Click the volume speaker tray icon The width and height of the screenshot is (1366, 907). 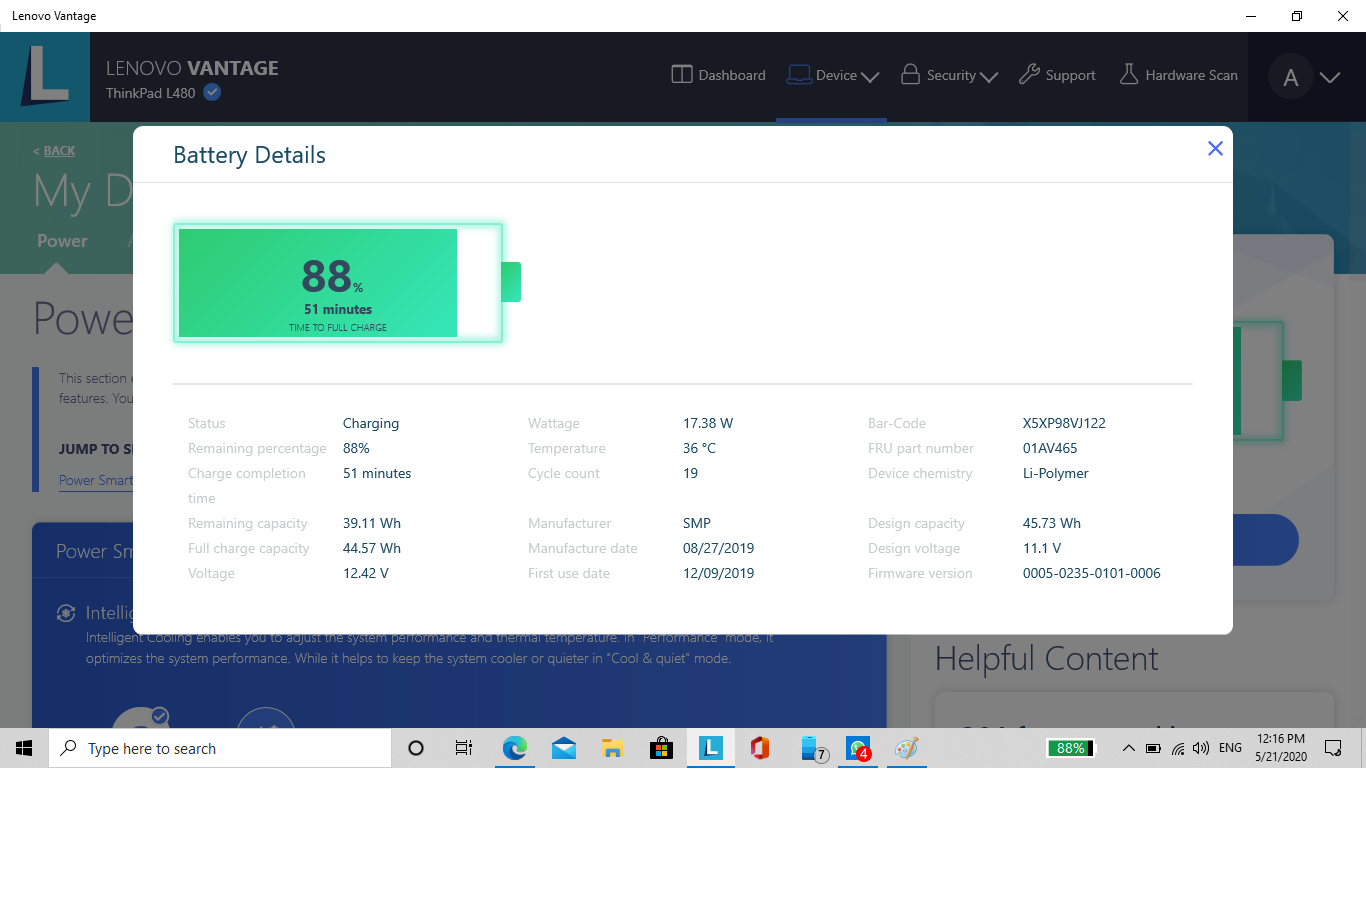tap(1201, 748)
